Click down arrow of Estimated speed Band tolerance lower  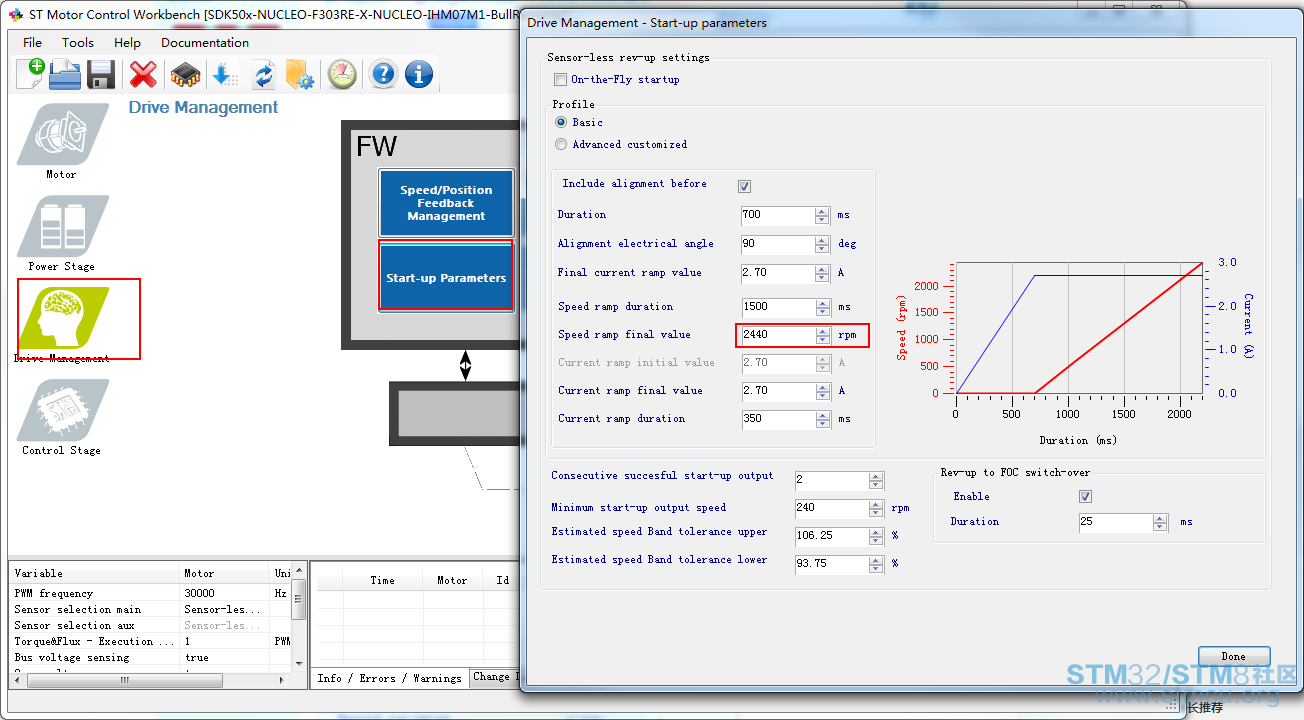[876, 569]
